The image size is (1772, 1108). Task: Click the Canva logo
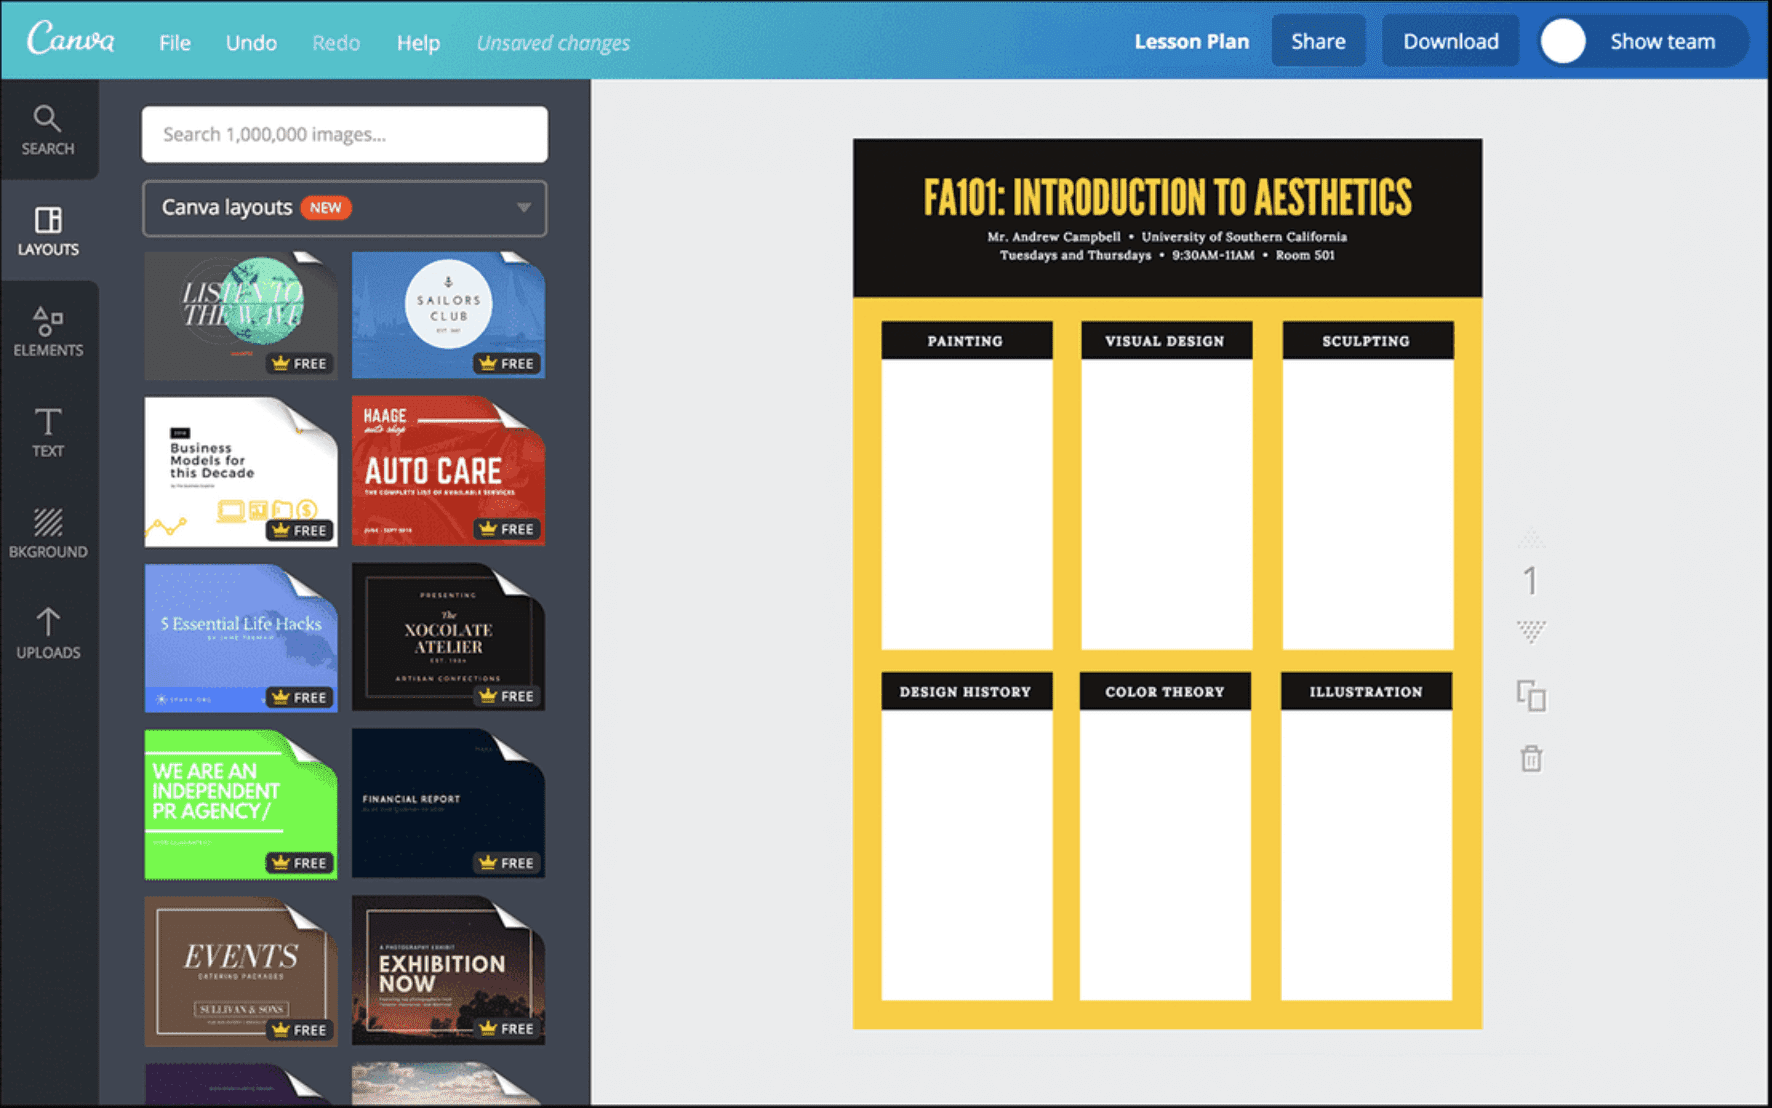[71, 41]
